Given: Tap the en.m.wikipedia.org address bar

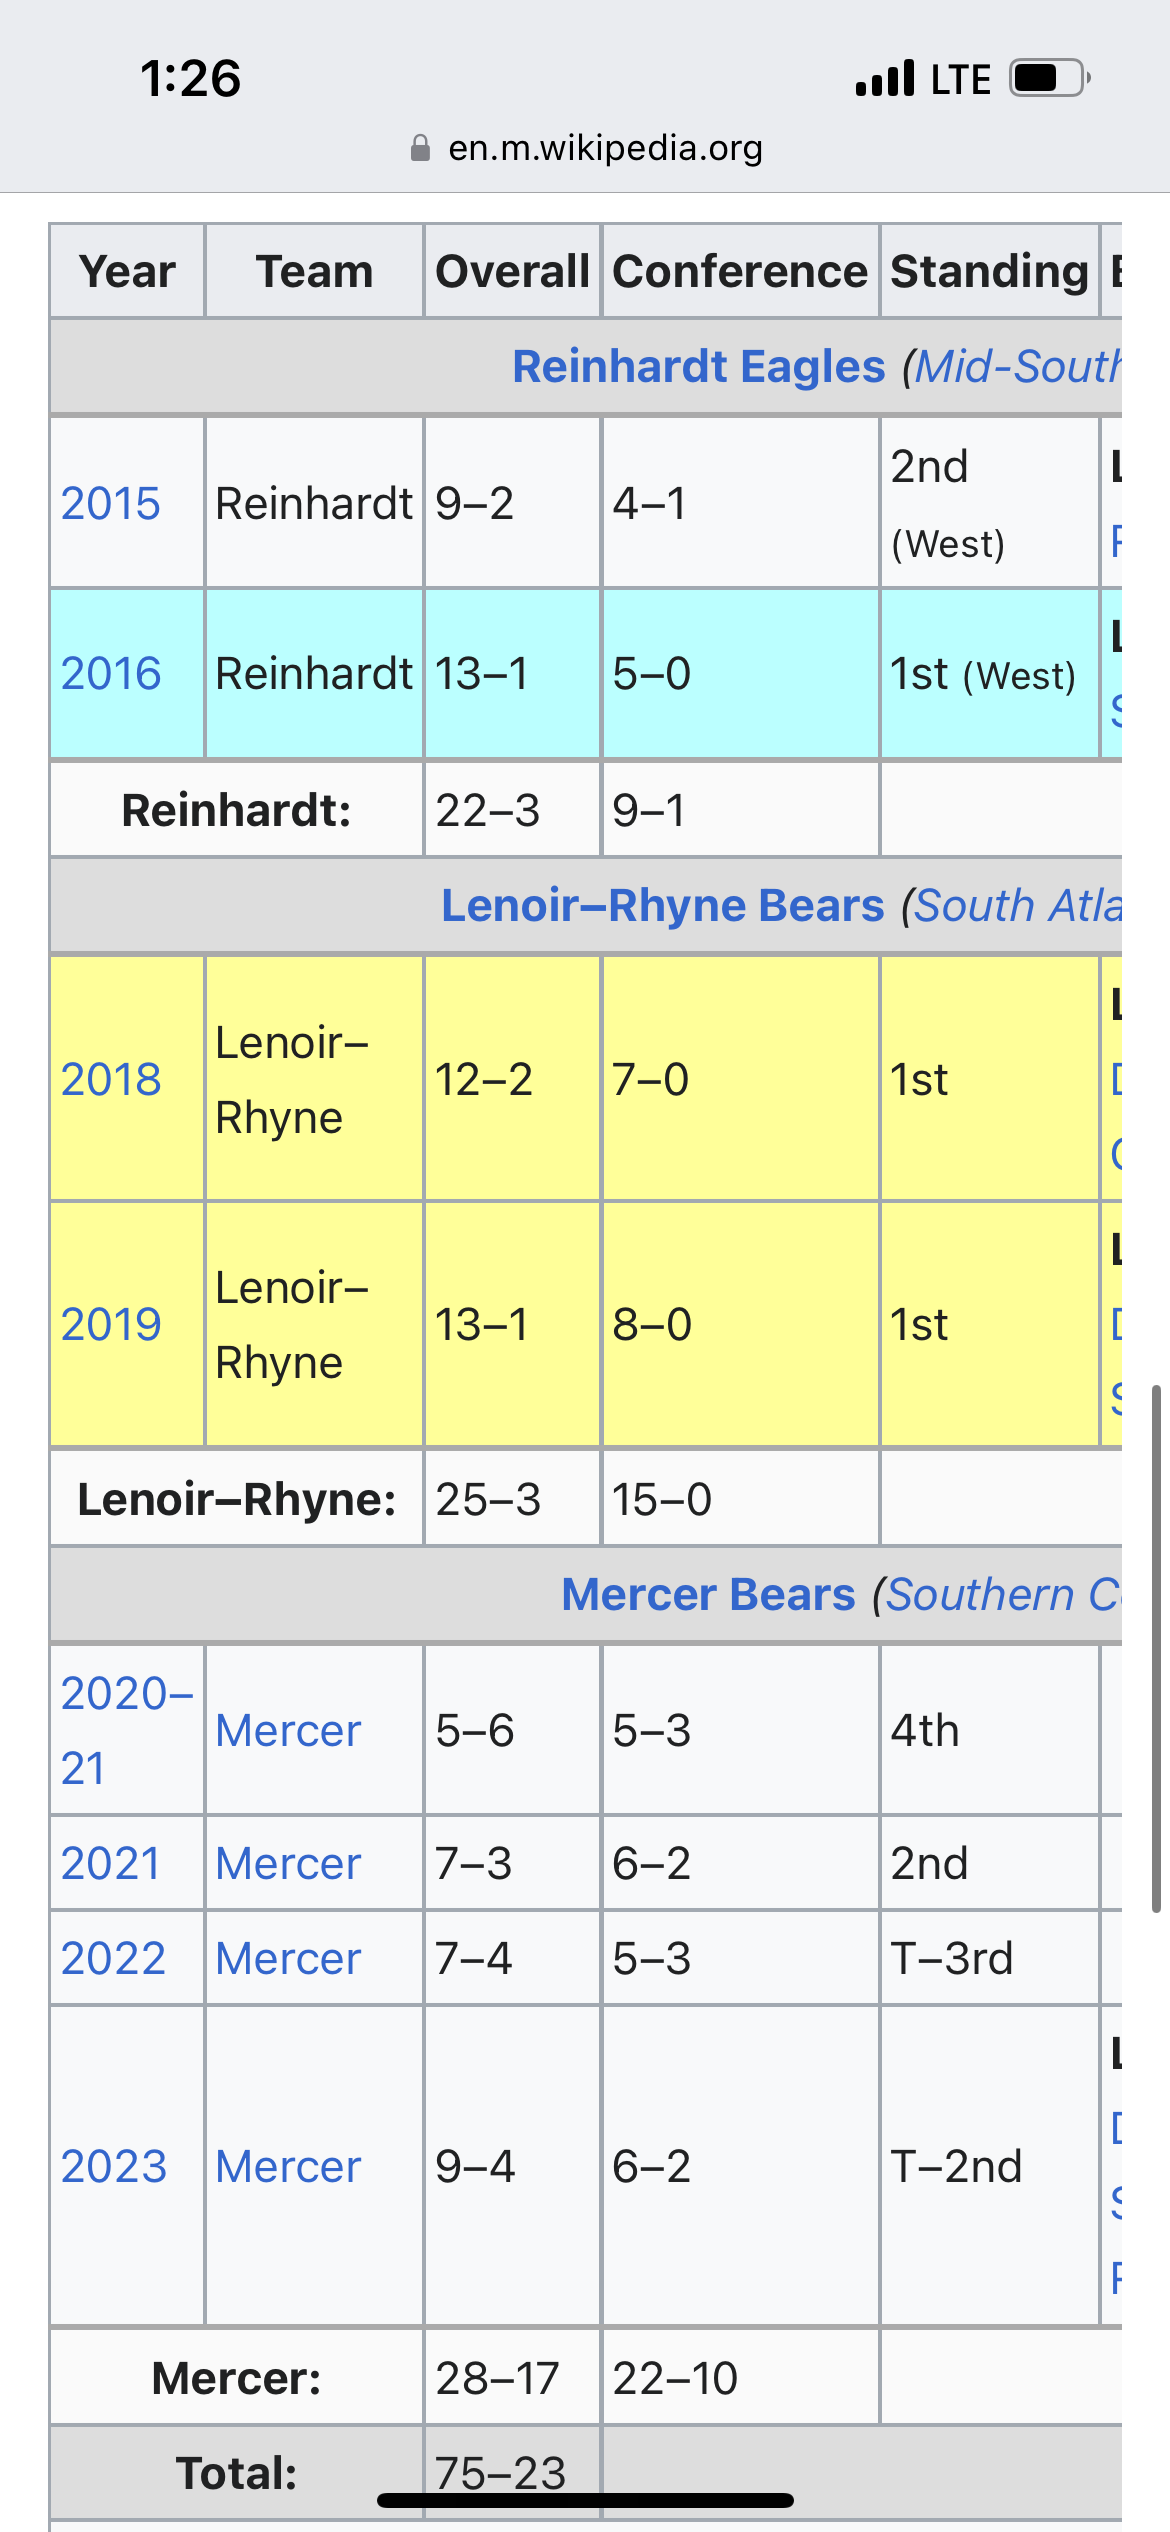Looking at the screenshot, I should click(586, 148).
